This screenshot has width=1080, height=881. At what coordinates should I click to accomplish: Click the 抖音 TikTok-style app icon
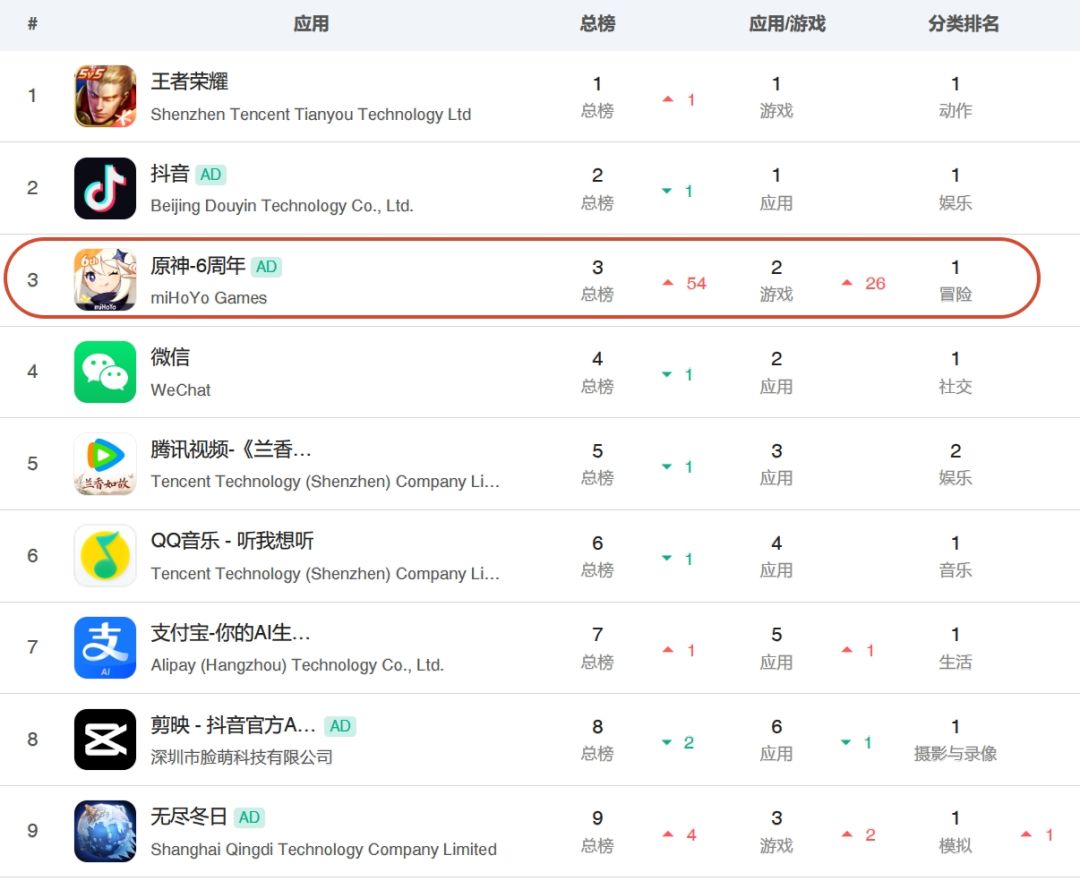[105, 188]
